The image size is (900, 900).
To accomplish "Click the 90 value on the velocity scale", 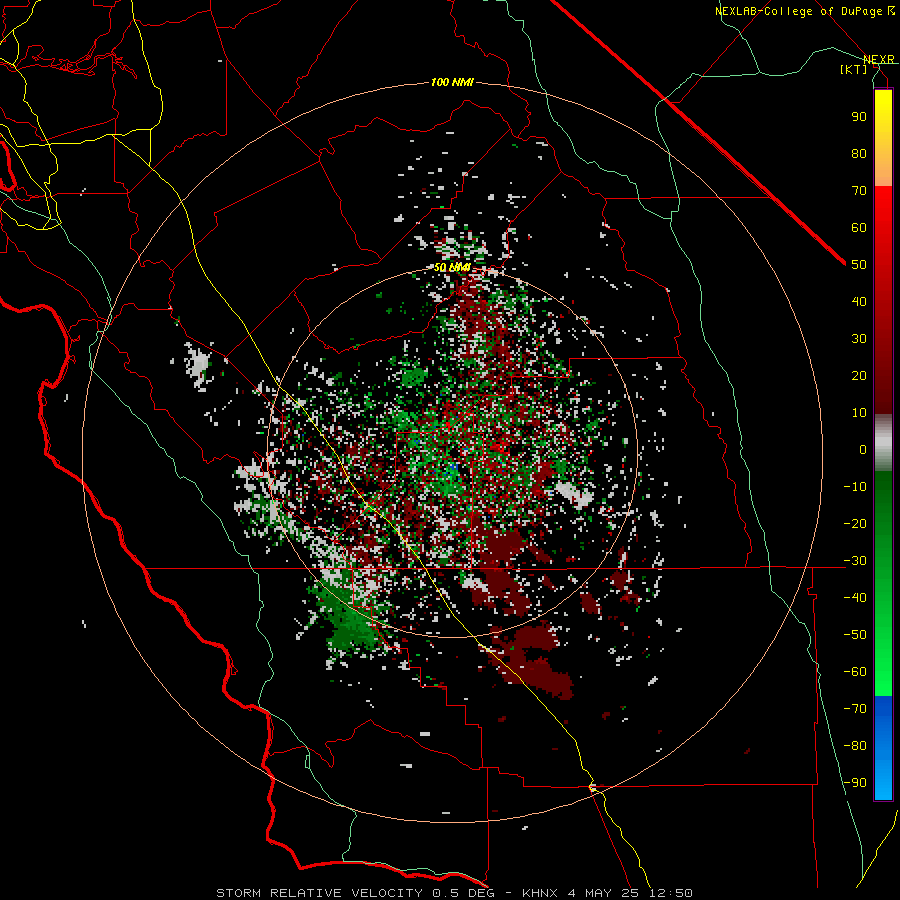I will coord(859,117).
